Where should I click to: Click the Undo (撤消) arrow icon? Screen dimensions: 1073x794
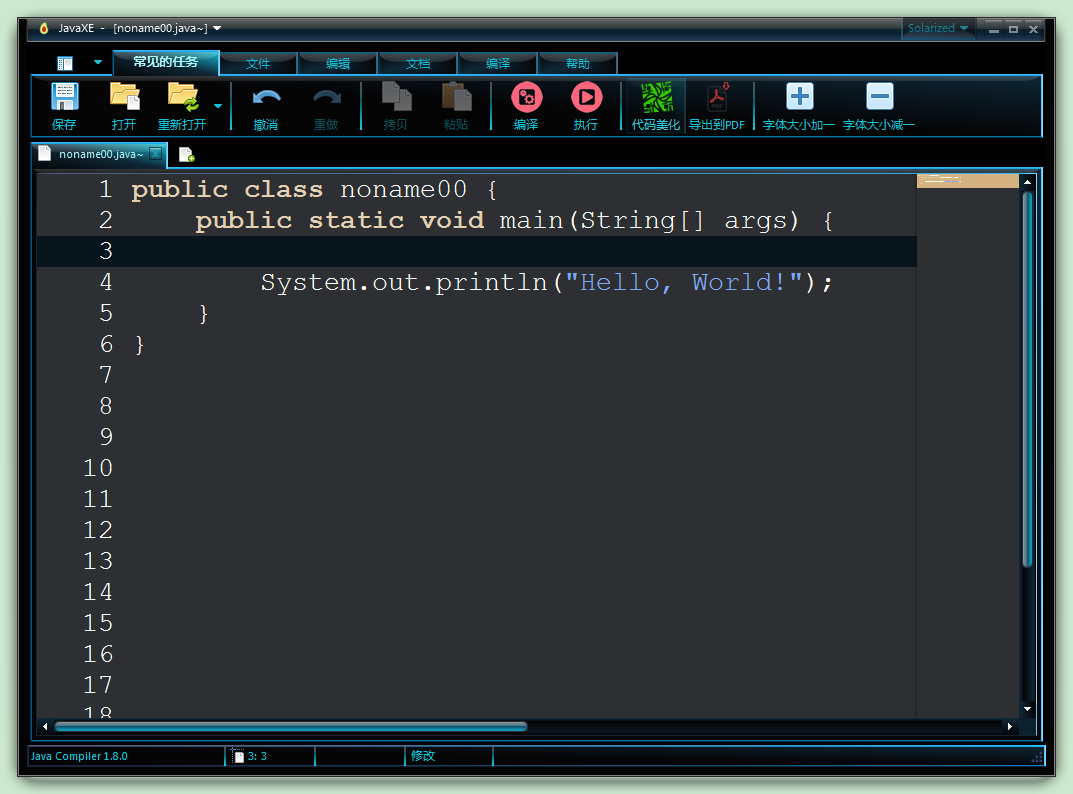click(x=266, y=98)
